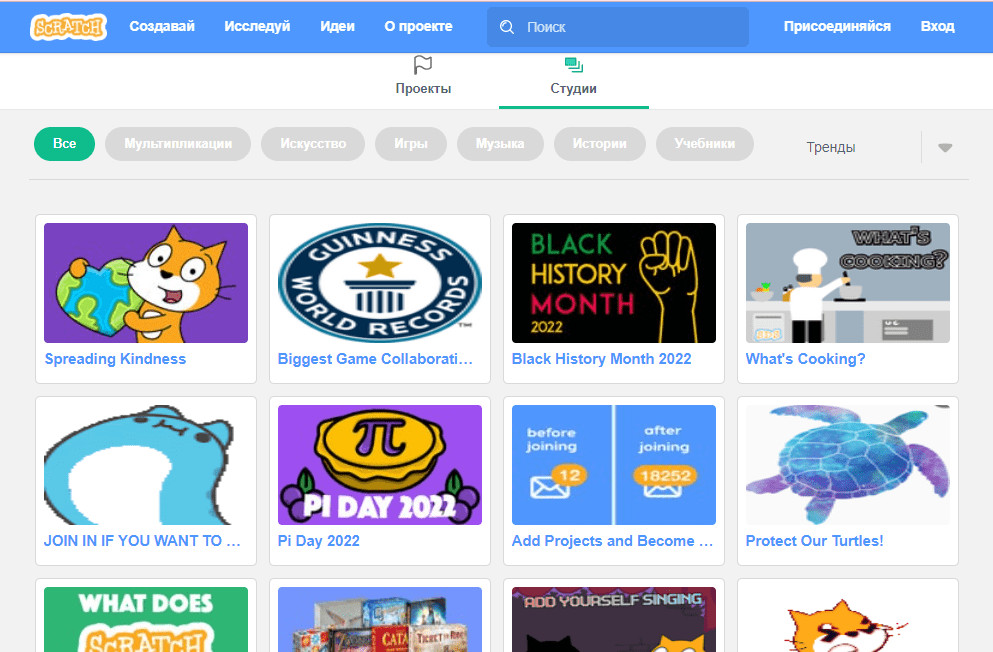Open the Pi Day 2022 thumbnail
This screenshot has width=993, height=652.
[x=380, y=465]
